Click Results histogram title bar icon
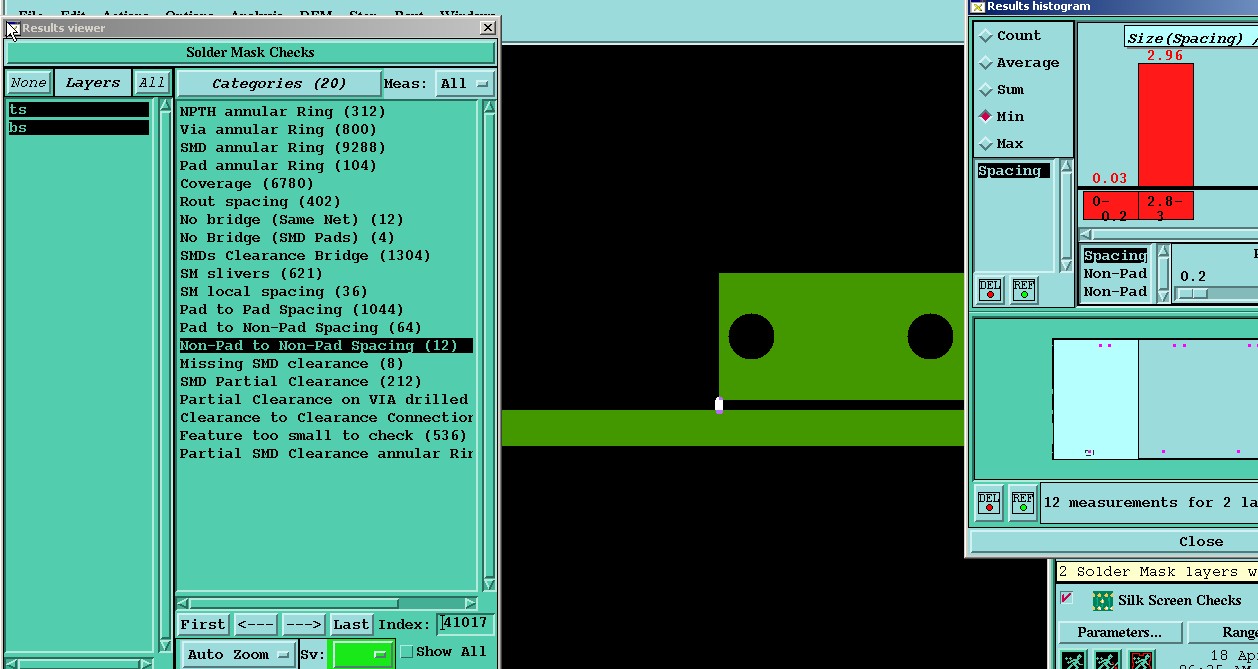 tap(977, 6)
